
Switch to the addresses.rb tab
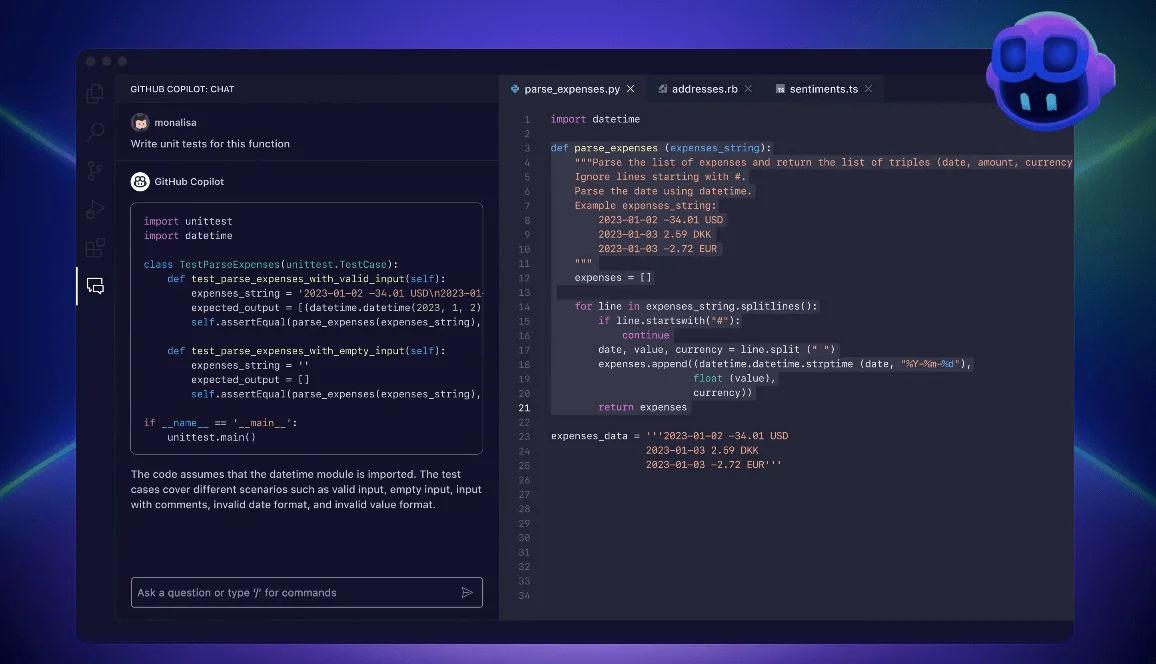pyautogui.click(x=704, y=88)
